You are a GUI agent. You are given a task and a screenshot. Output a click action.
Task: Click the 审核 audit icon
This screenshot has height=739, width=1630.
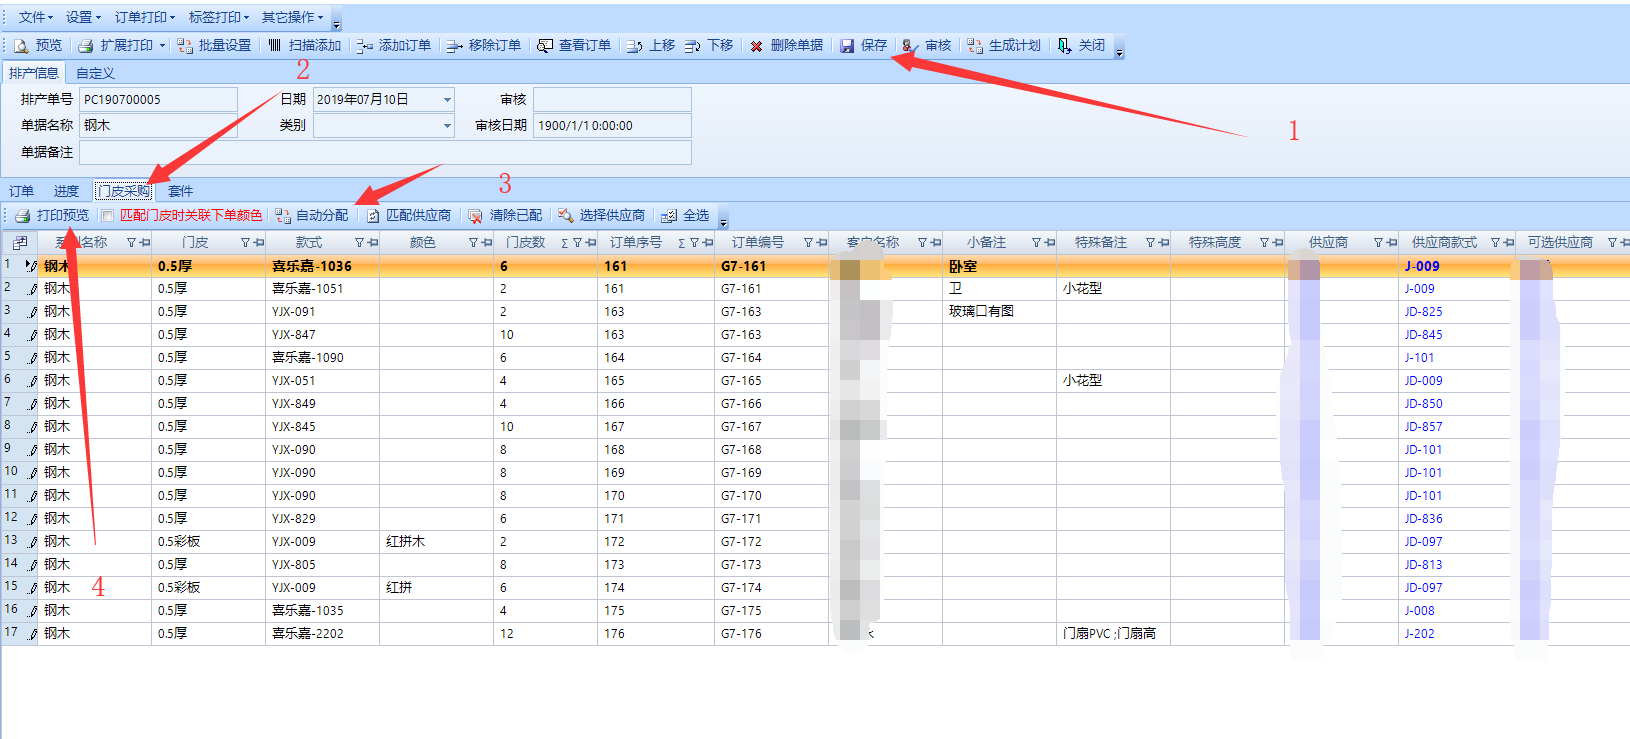(909, 46)
